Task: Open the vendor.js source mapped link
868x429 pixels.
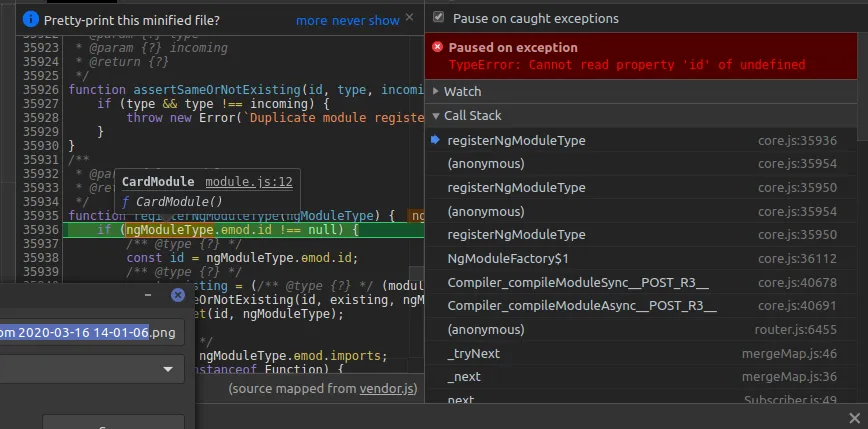Action: pos(388,388)
